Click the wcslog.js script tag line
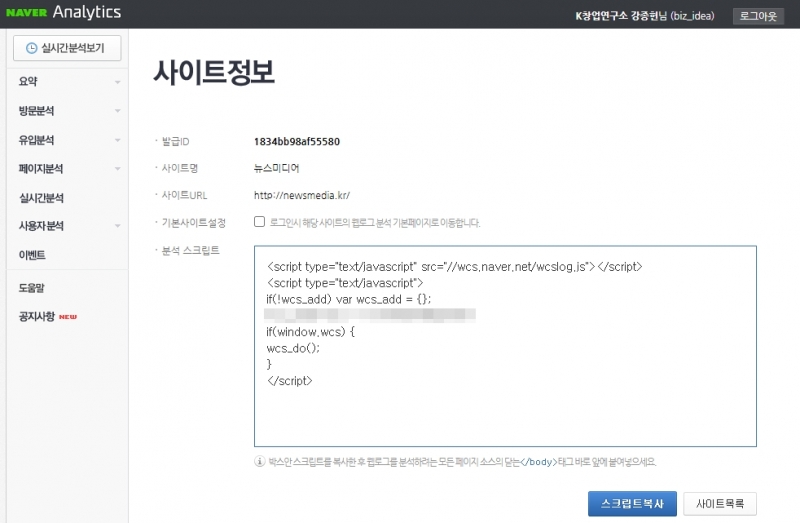The image size is (800, 523). click(454, 266)
